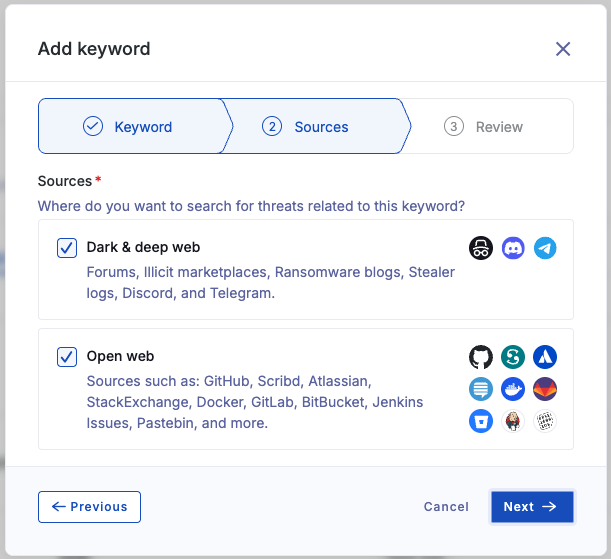Proceed with the Next button
This screenshot has height=559, width=611.
pos(532,507)
